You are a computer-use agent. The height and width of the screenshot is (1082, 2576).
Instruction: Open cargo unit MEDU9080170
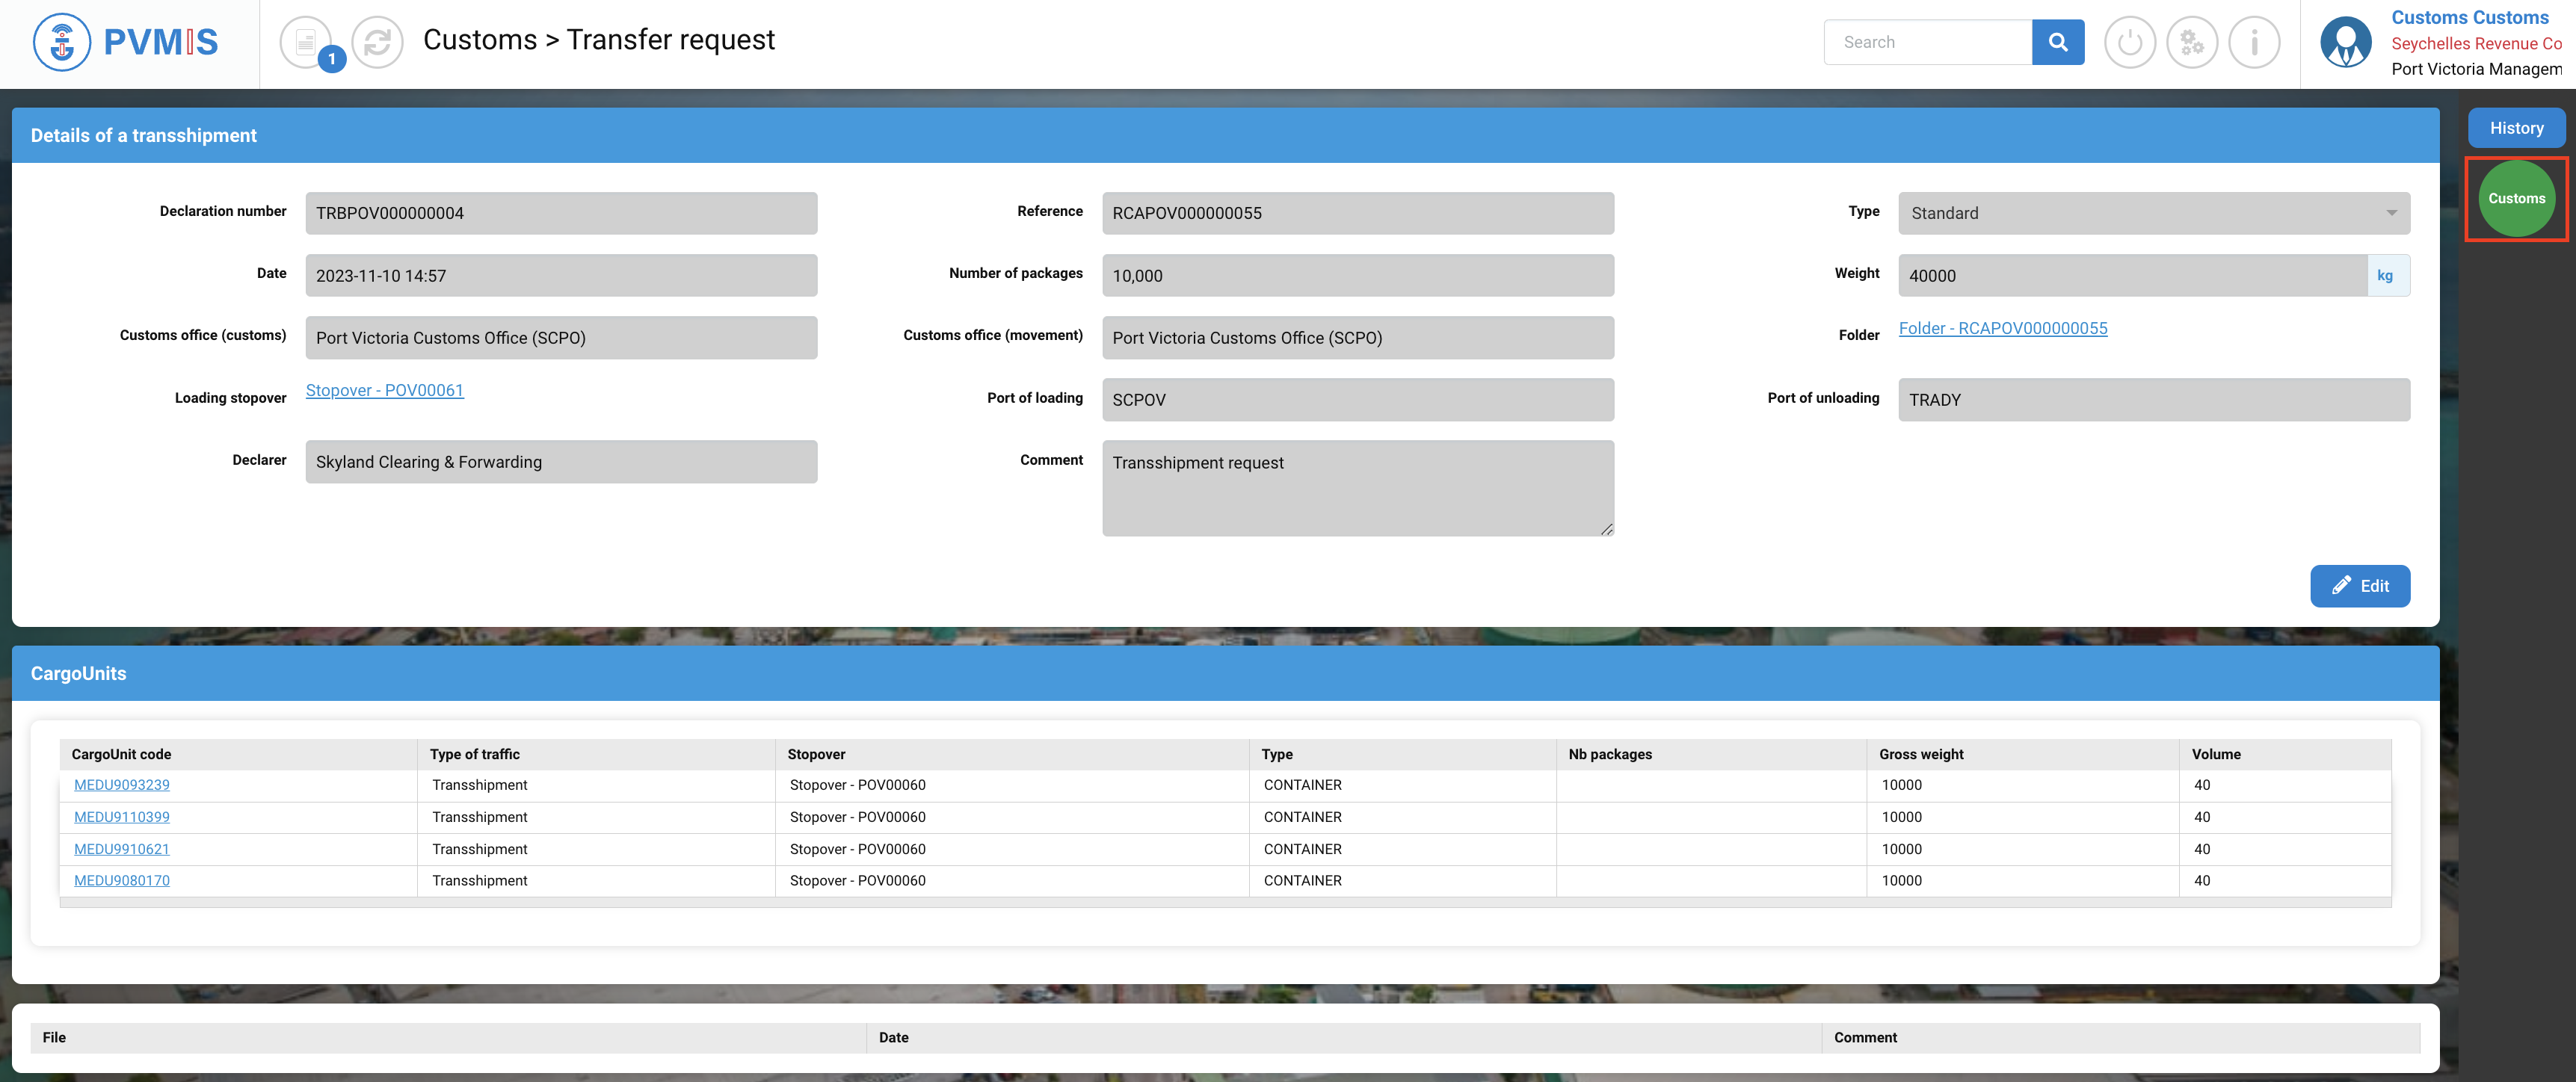[x=122, y=880]
